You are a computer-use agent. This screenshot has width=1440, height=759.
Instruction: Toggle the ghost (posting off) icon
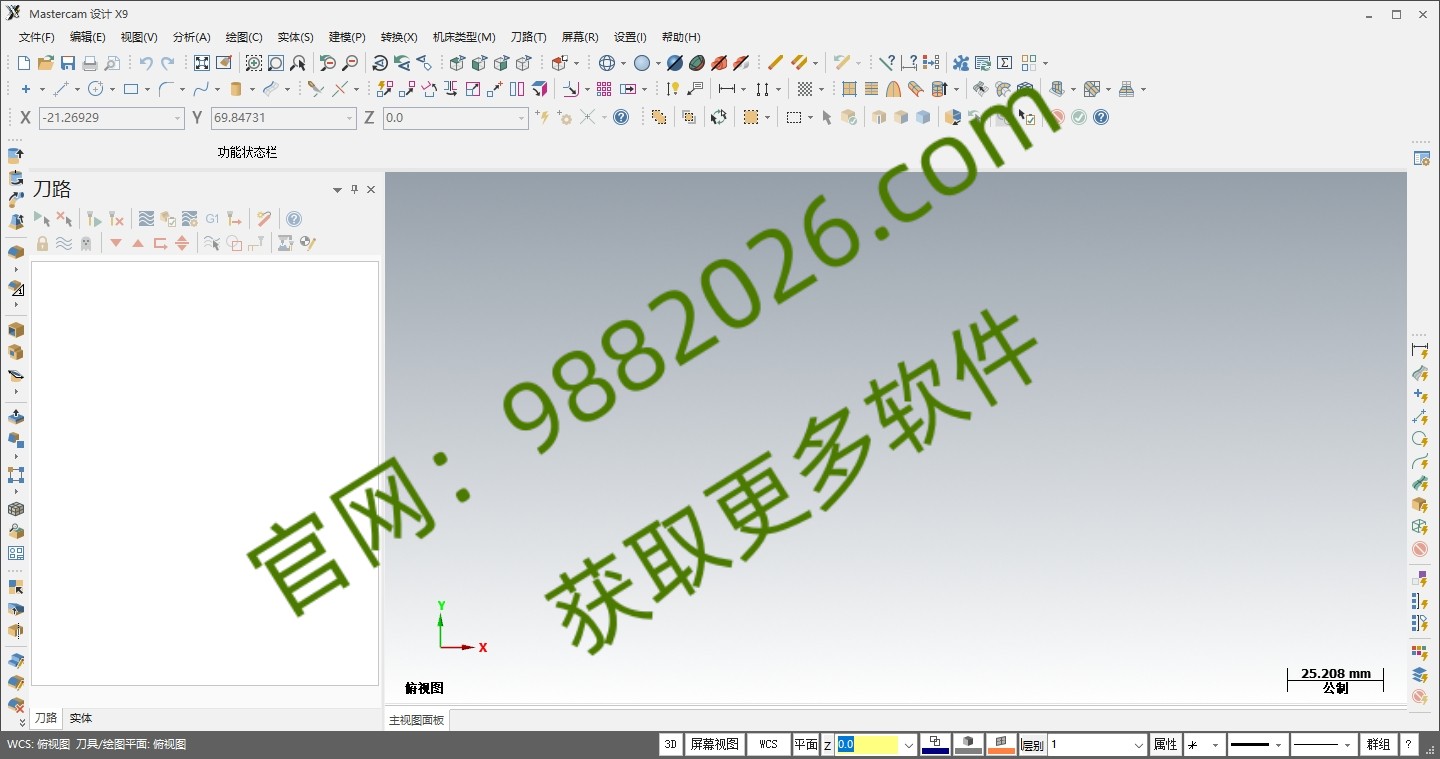(86, 243)
